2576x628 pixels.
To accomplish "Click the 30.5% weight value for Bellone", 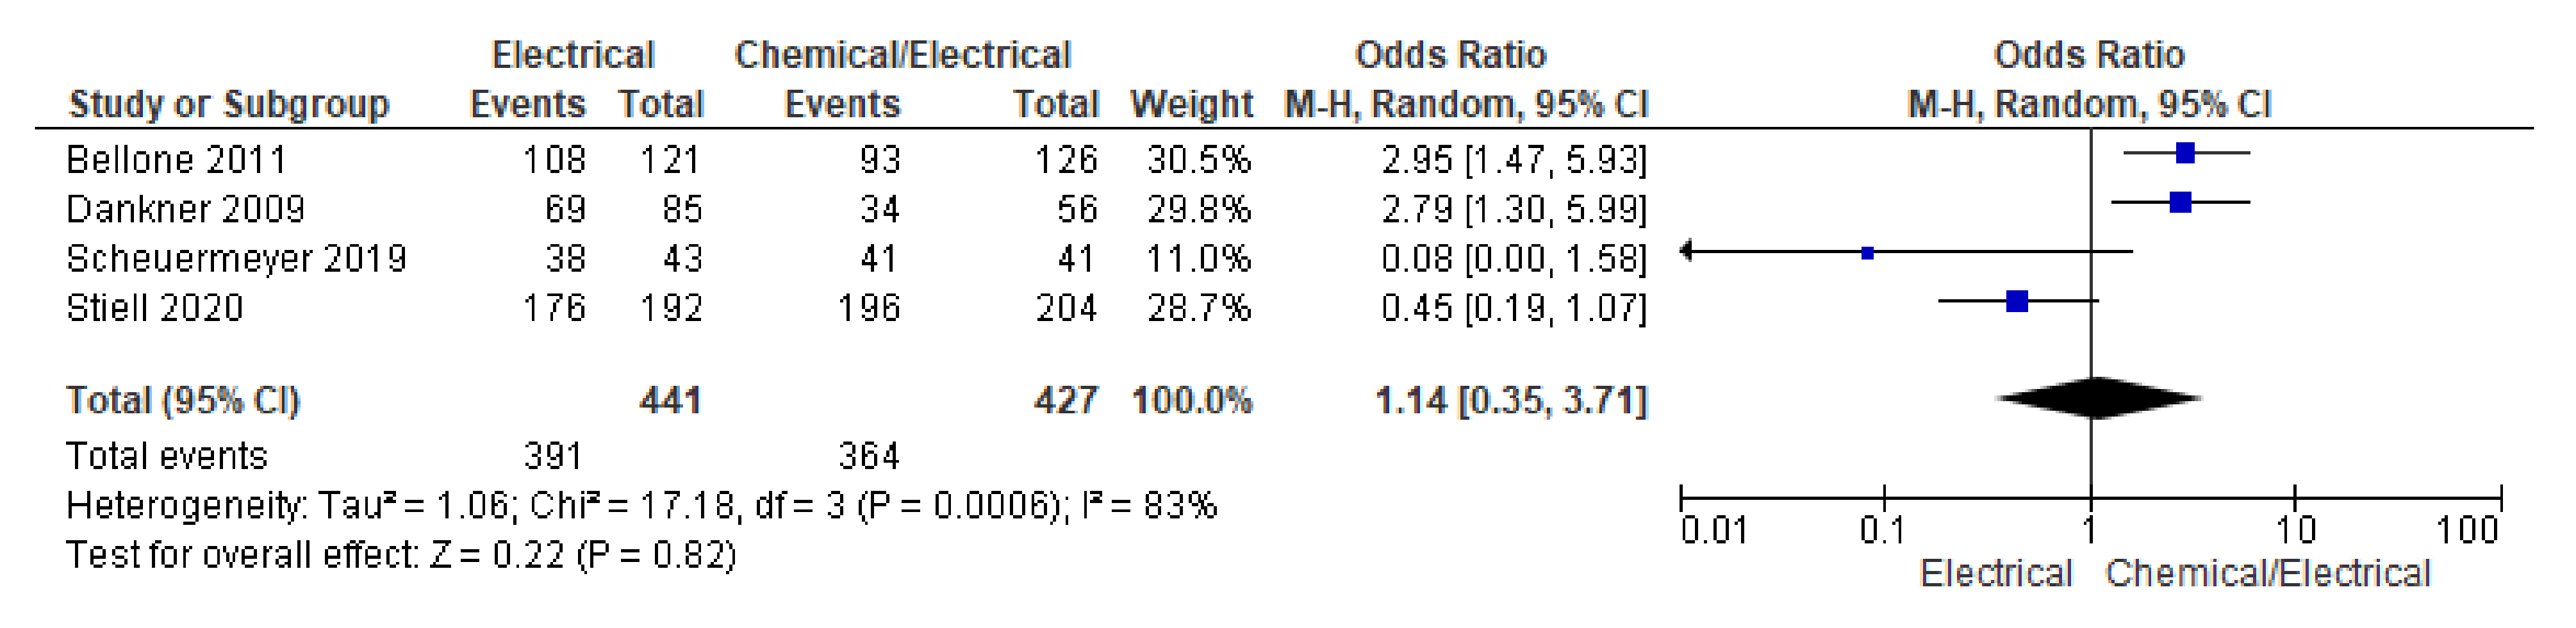I will click(x=1198, y=160).
